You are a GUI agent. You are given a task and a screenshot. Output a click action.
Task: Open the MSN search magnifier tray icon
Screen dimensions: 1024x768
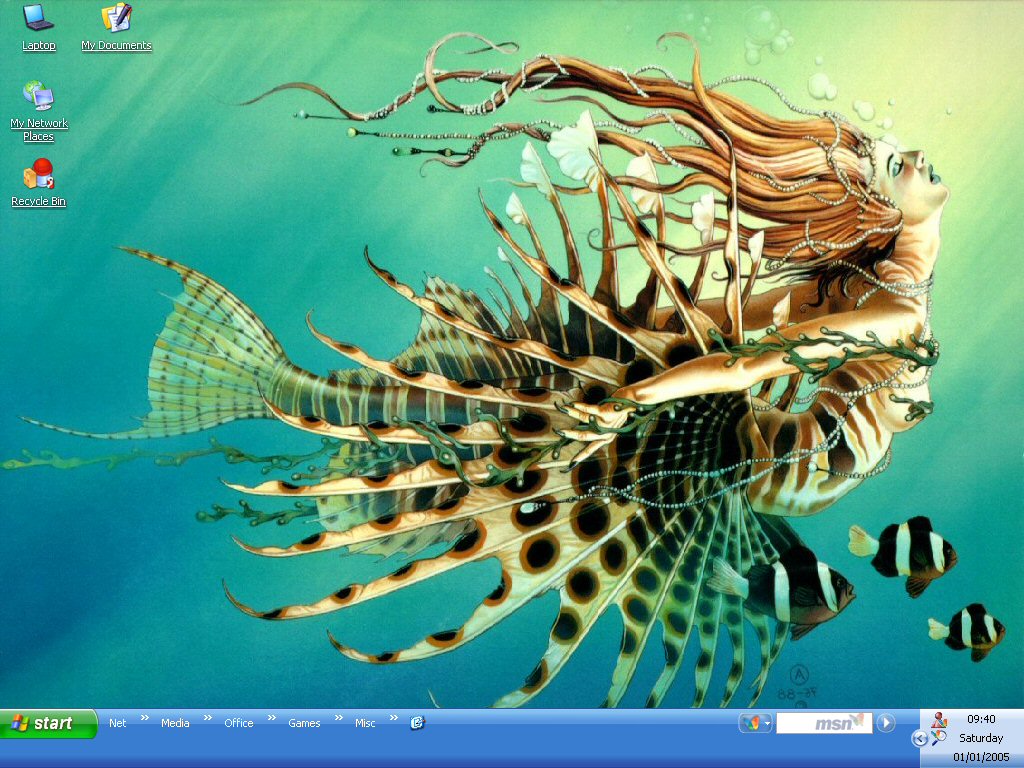pyautogui.click(x=939, y=738)
